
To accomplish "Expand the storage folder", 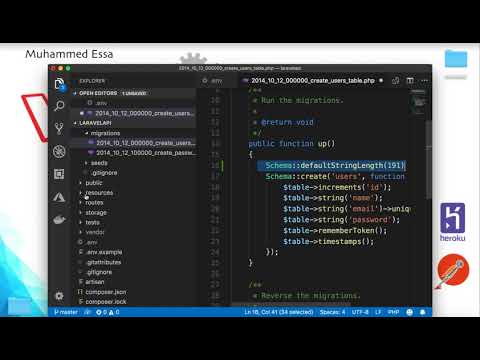I will [x=133, y=212].
